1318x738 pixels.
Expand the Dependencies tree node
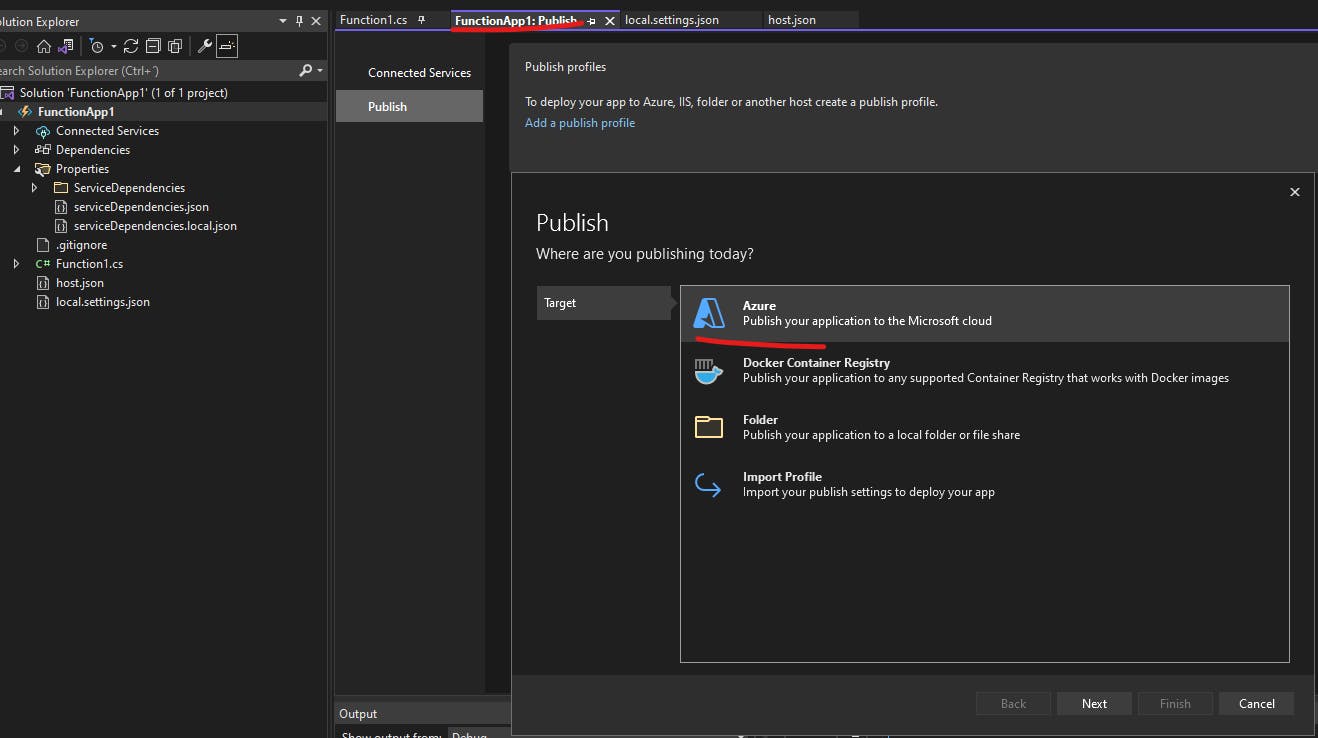(16, 149)
